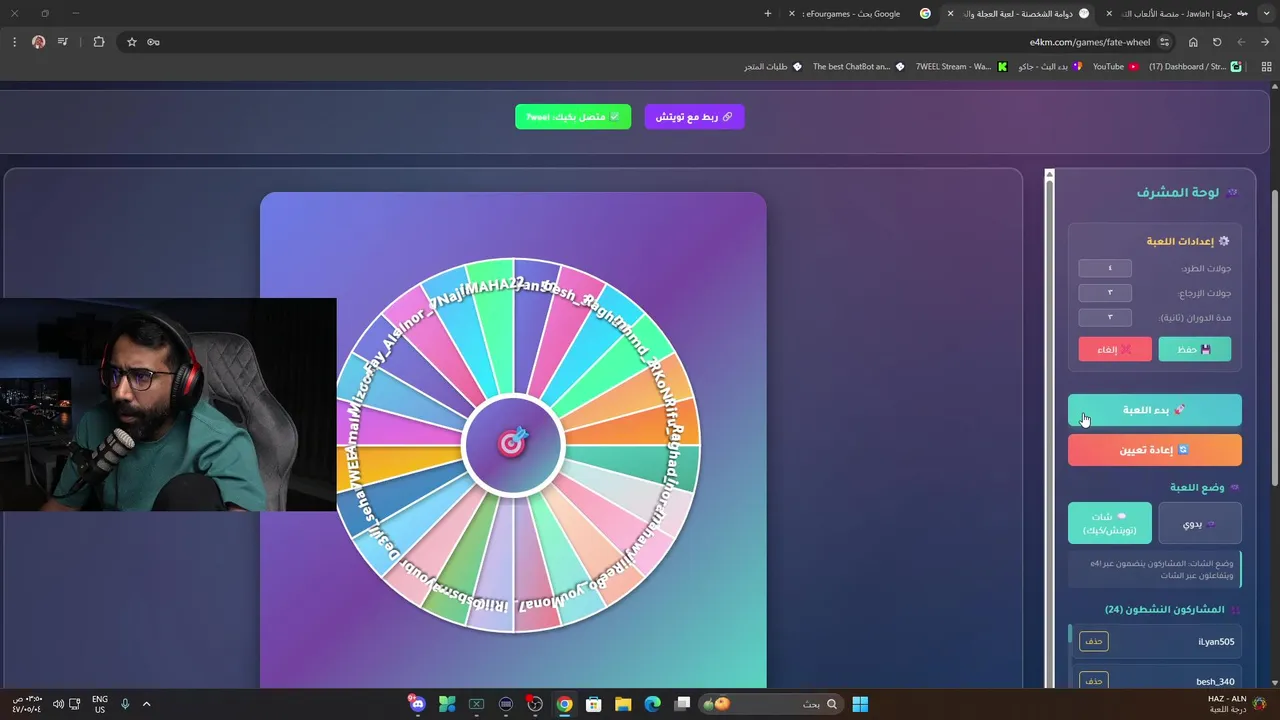1280x720 pixels.
Task: Open Task View in the taskbar
Action: tap(683, 704)
